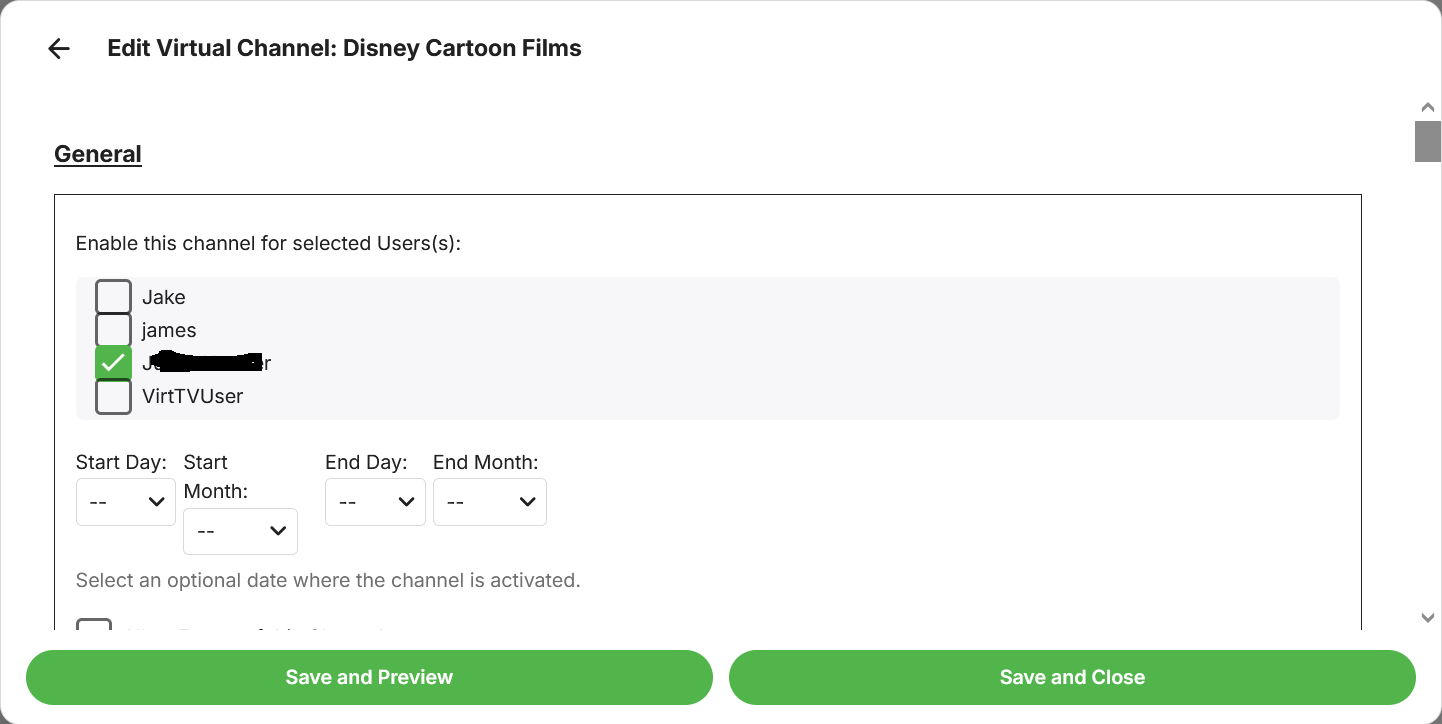
Task: Uncheck the green checked user checkbox
Action: (113, 363)
